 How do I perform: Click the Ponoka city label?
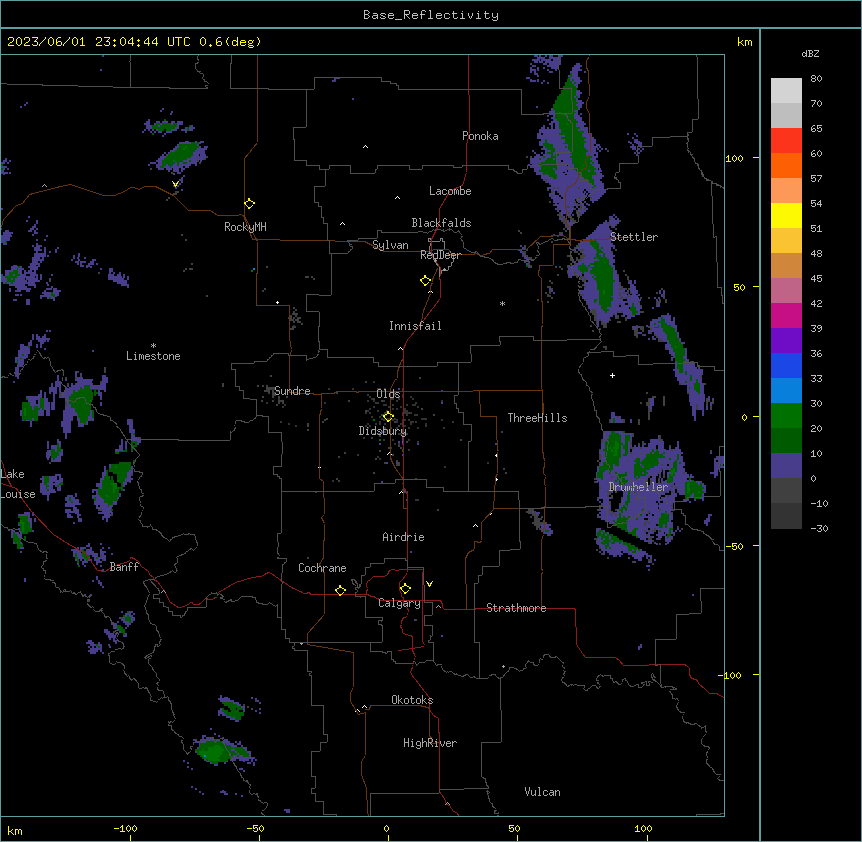click(480, 136)
